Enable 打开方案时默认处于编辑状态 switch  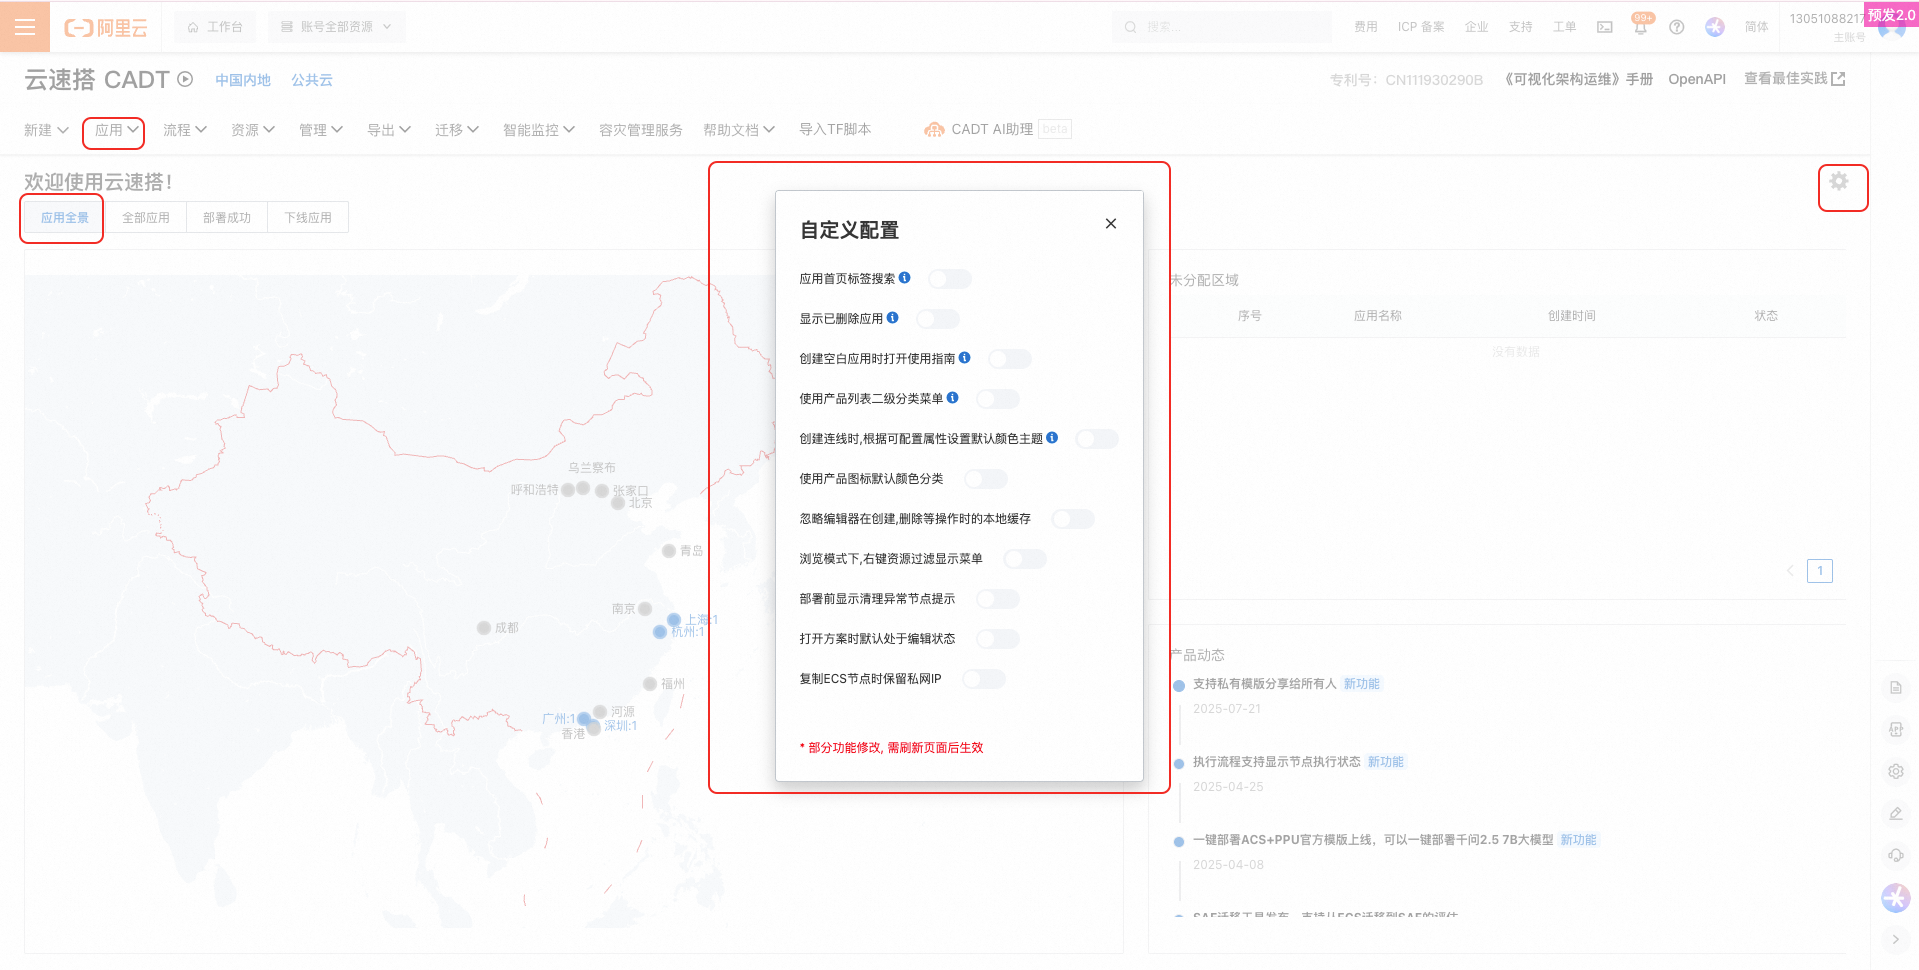(998, 639)
